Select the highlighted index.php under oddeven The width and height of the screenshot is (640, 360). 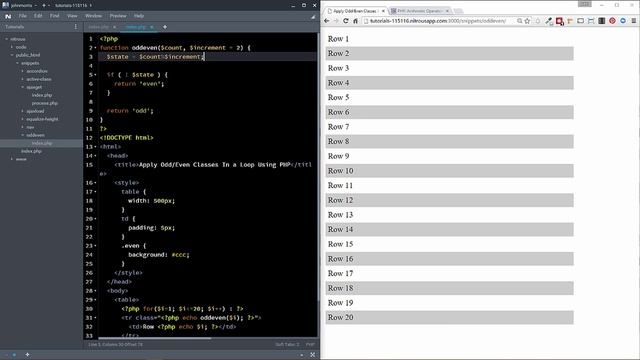(x=42, y=143)
